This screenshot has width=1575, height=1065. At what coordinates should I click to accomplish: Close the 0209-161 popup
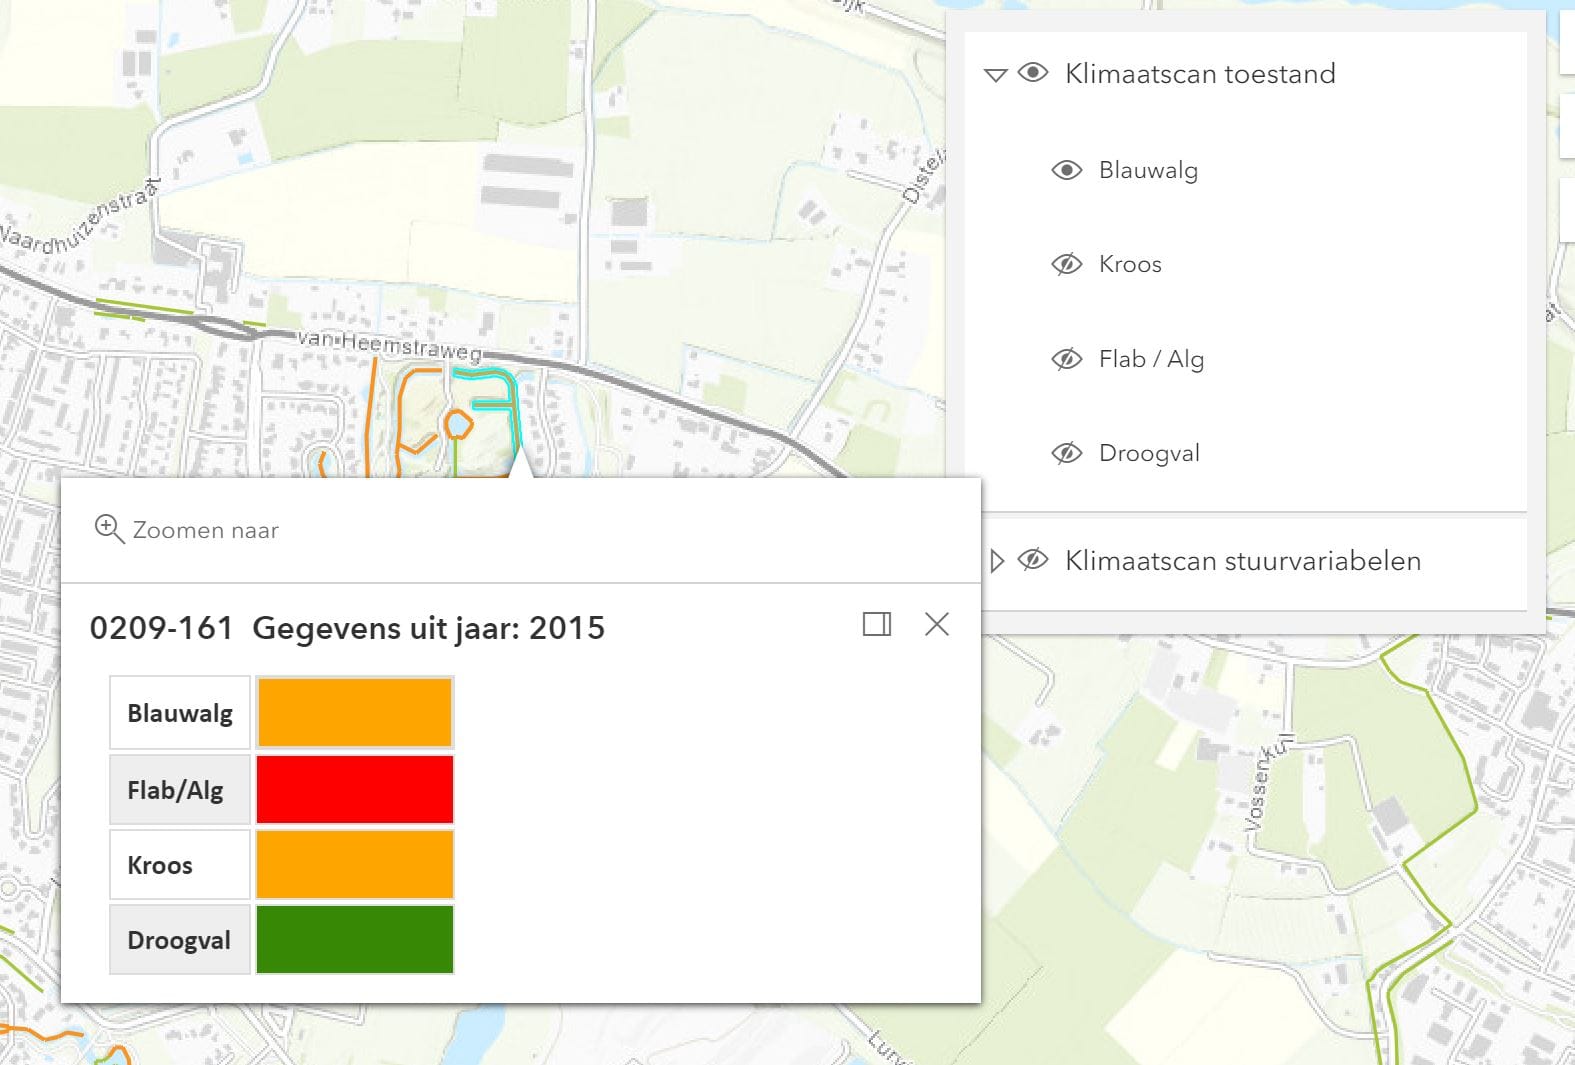click(937, 624)
